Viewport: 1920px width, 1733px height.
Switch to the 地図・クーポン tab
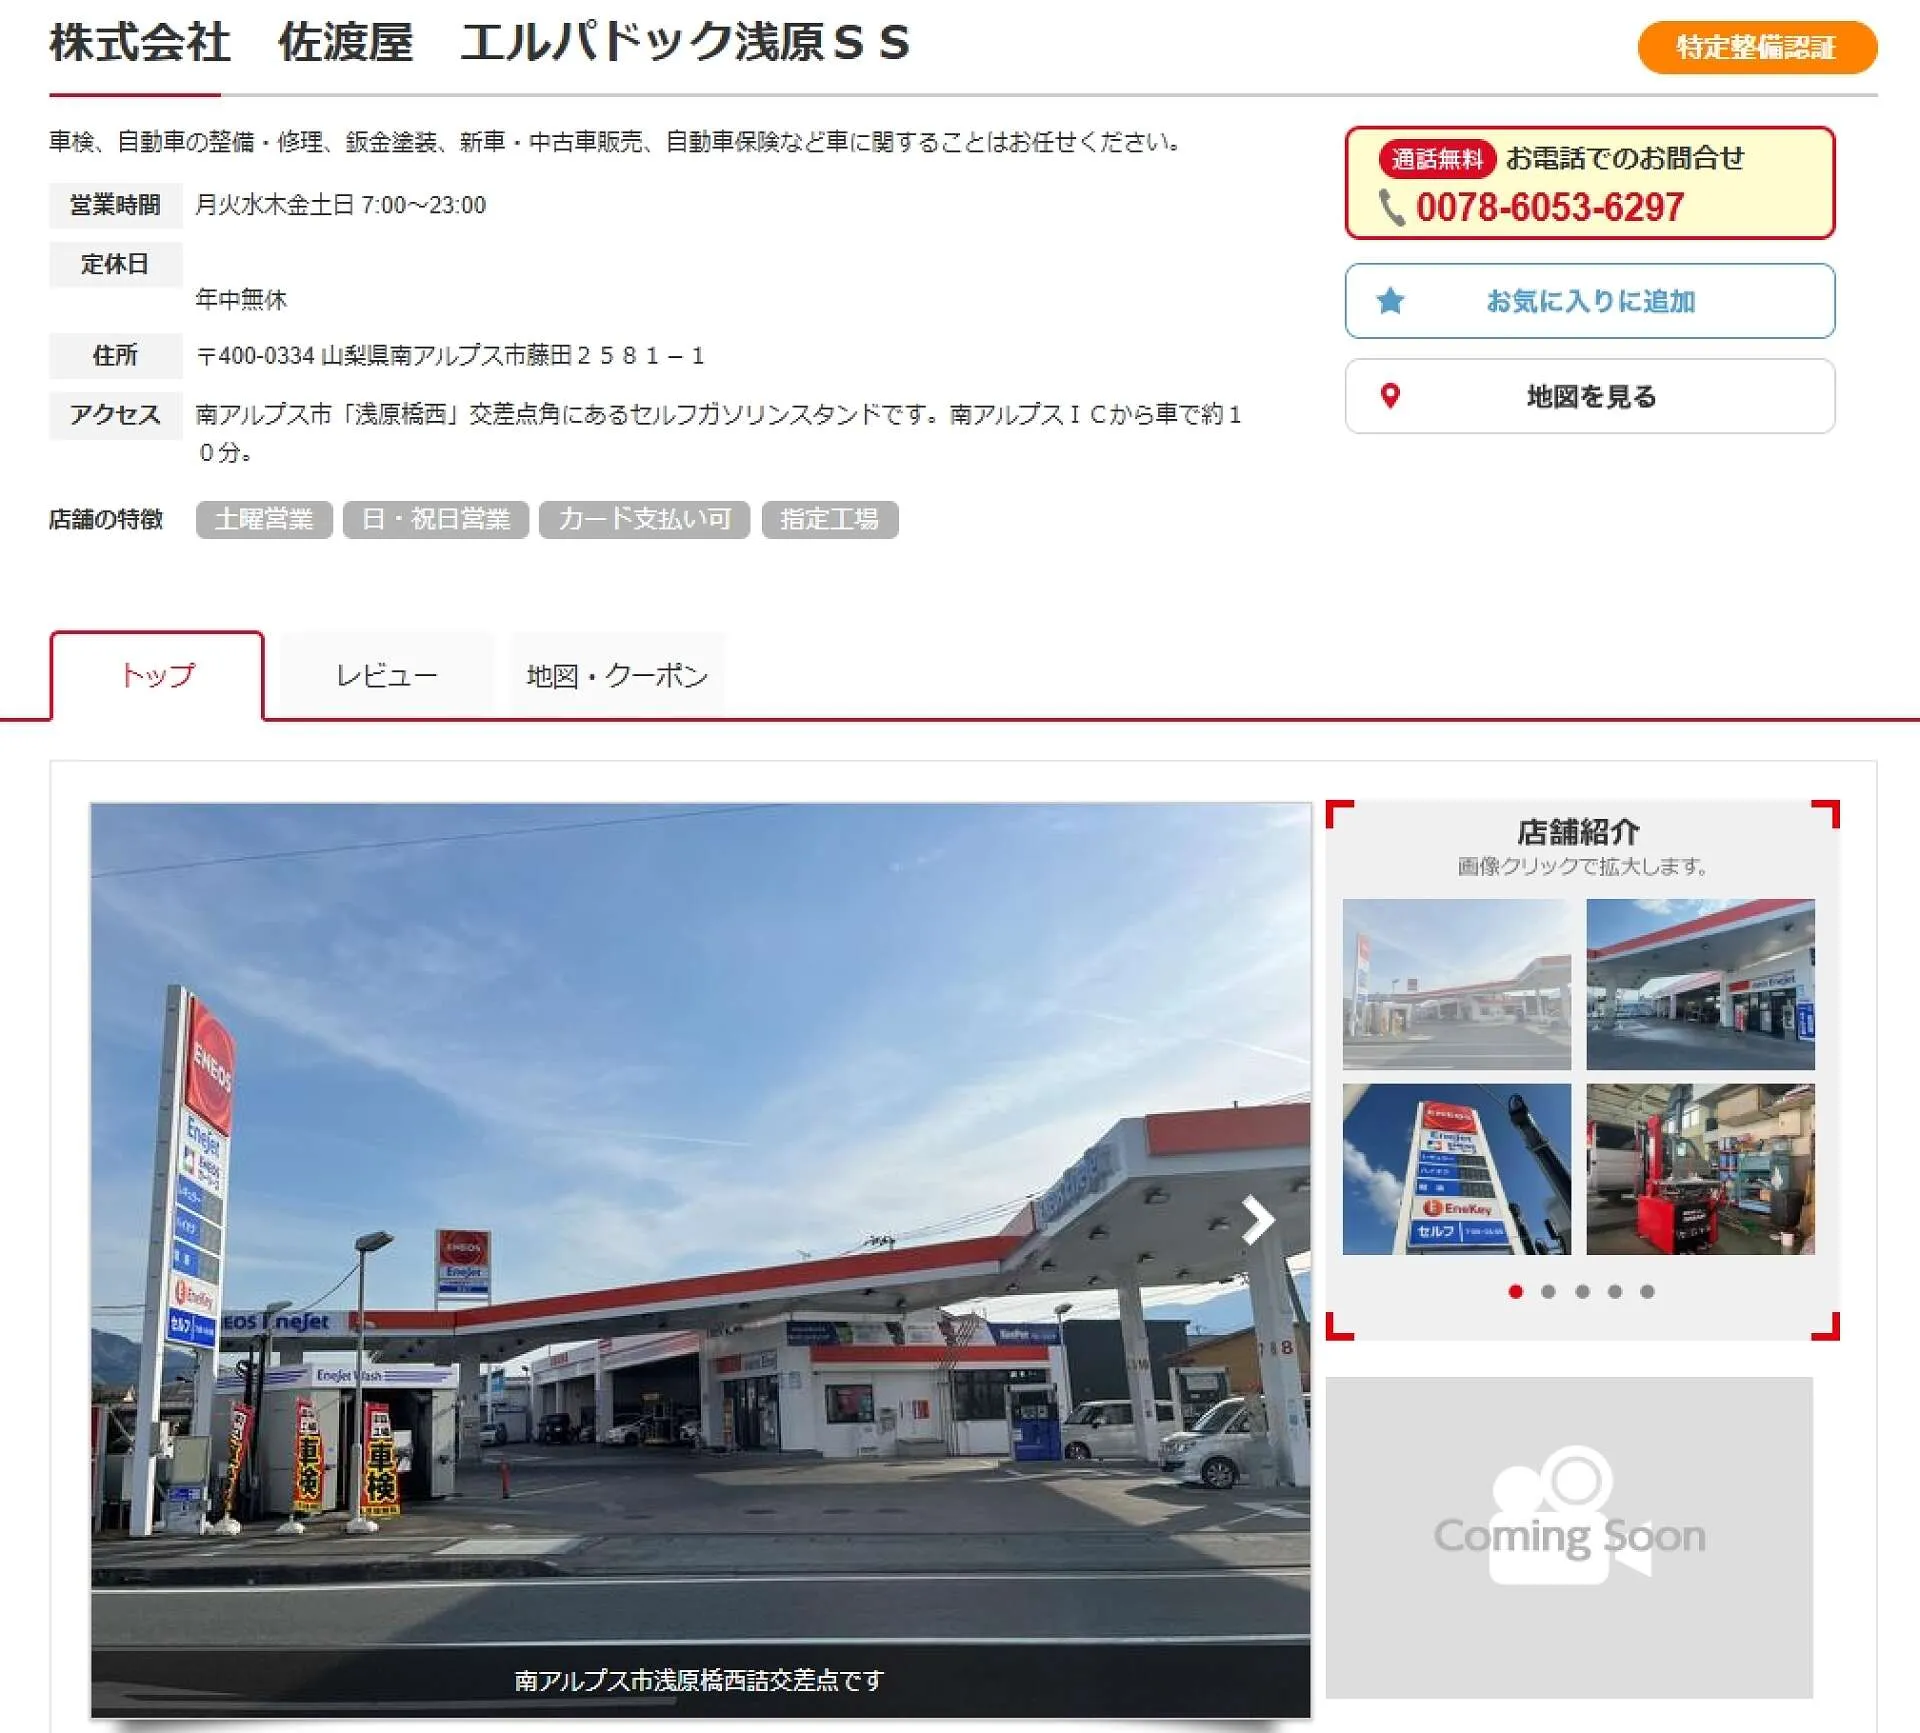[x=617, y=676]
